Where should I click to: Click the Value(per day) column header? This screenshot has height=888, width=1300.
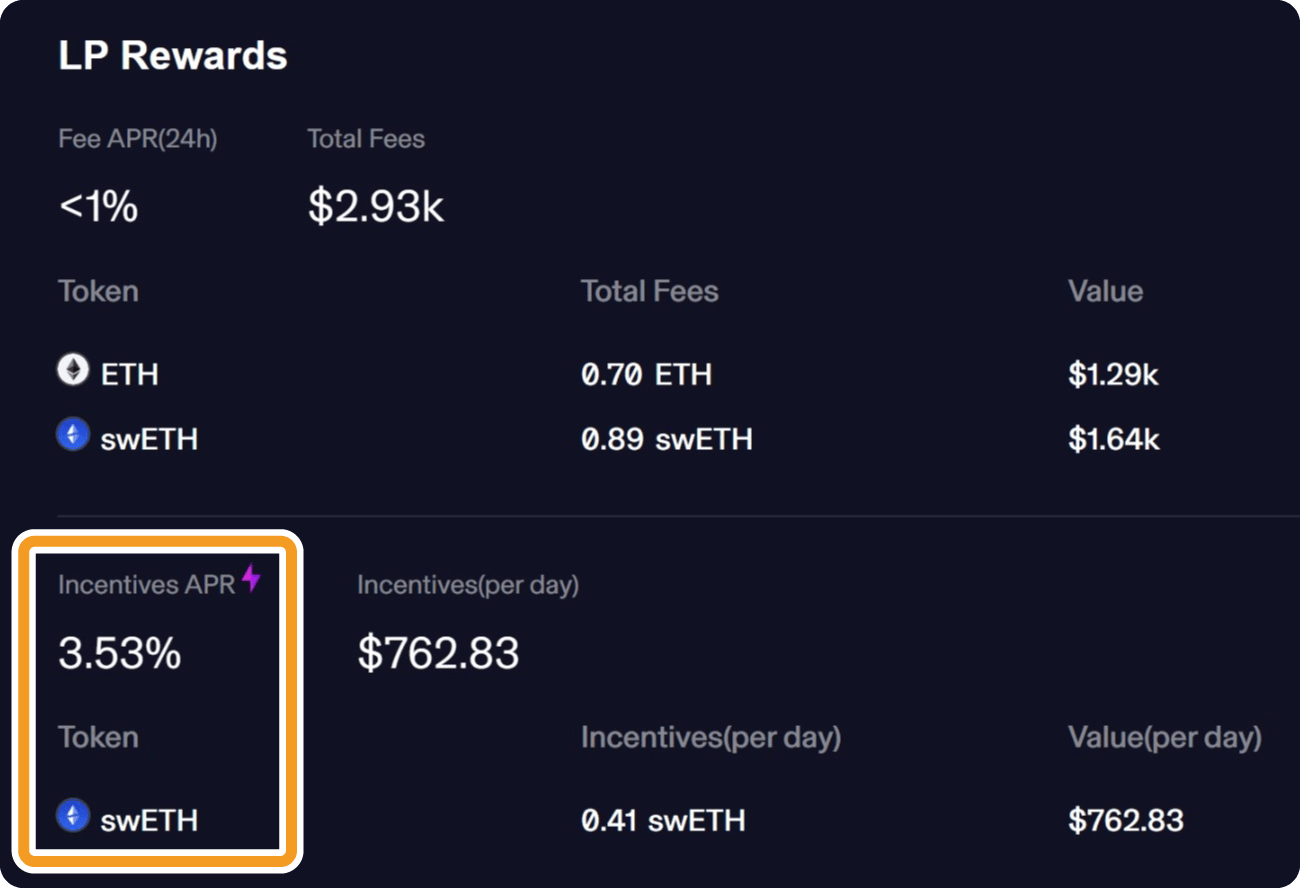coord(1165,739)
